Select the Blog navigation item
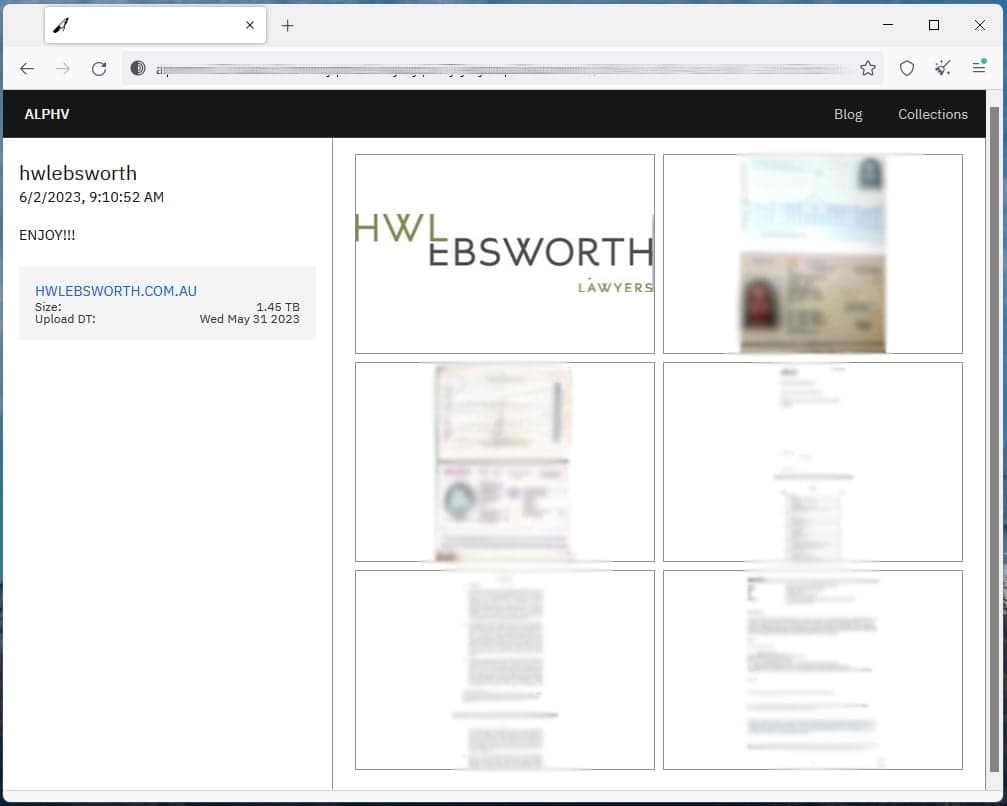 click(847, 114)
